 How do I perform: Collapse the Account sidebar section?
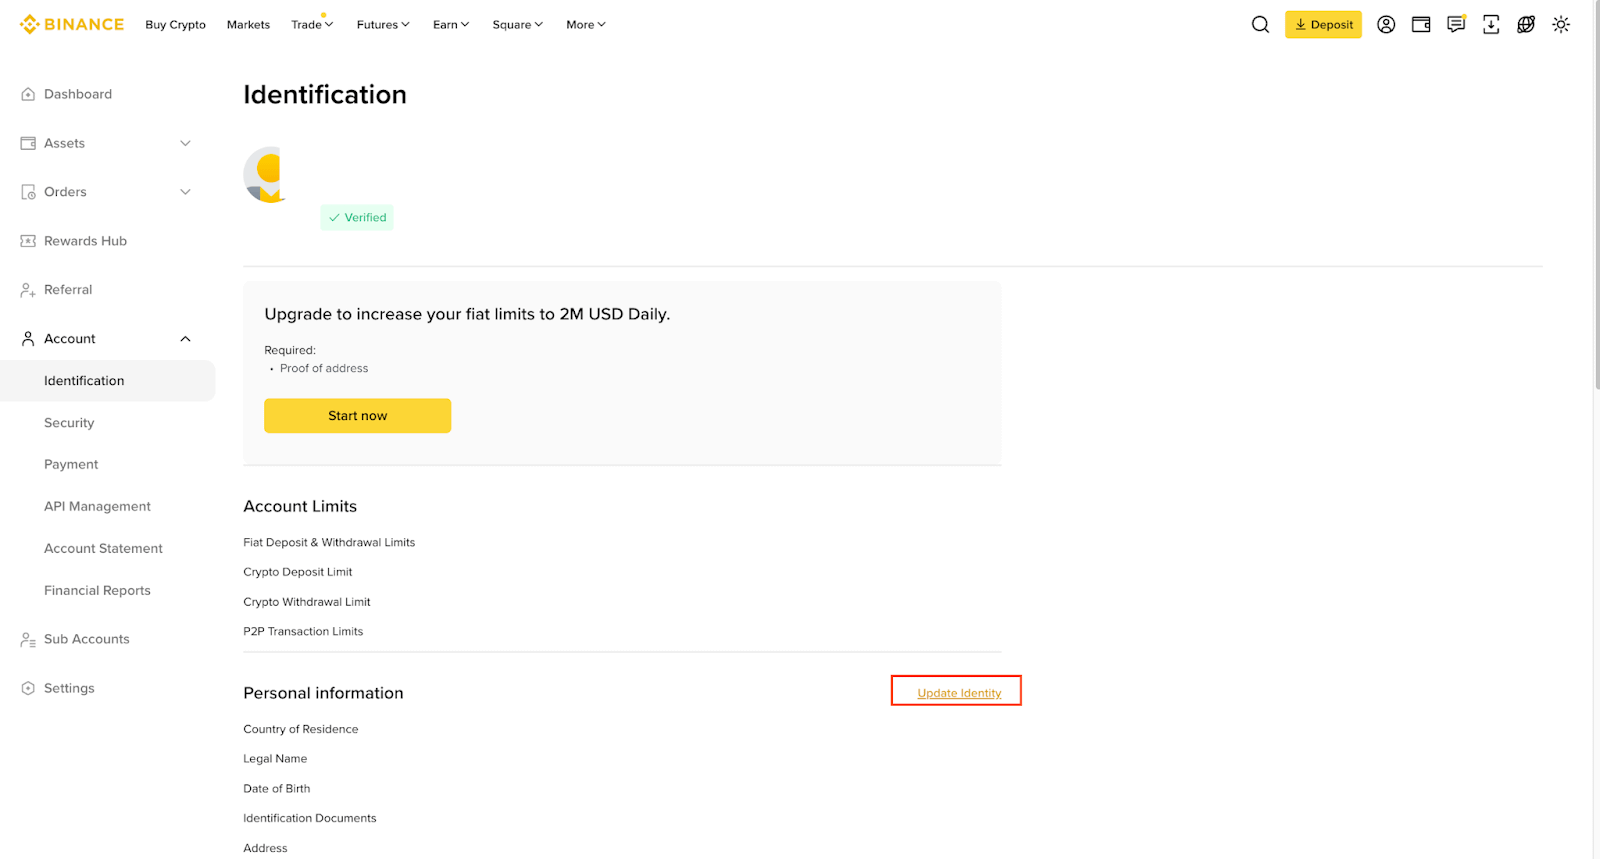[185, 339]
